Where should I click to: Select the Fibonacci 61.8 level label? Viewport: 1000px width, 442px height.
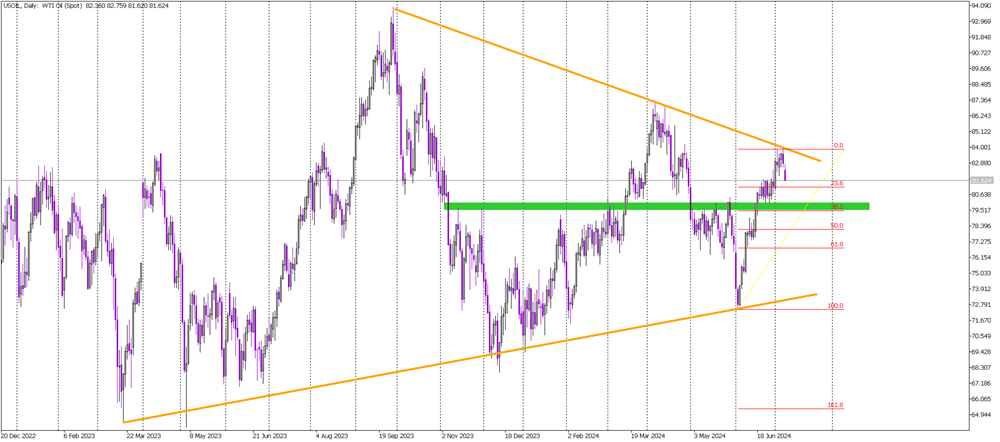(838, 244)
